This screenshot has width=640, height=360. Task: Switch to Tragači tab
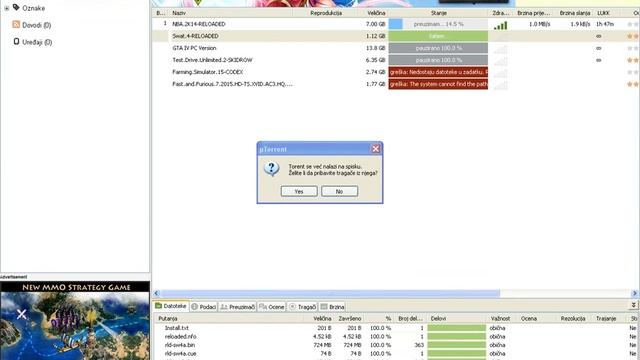click(302, 307)
